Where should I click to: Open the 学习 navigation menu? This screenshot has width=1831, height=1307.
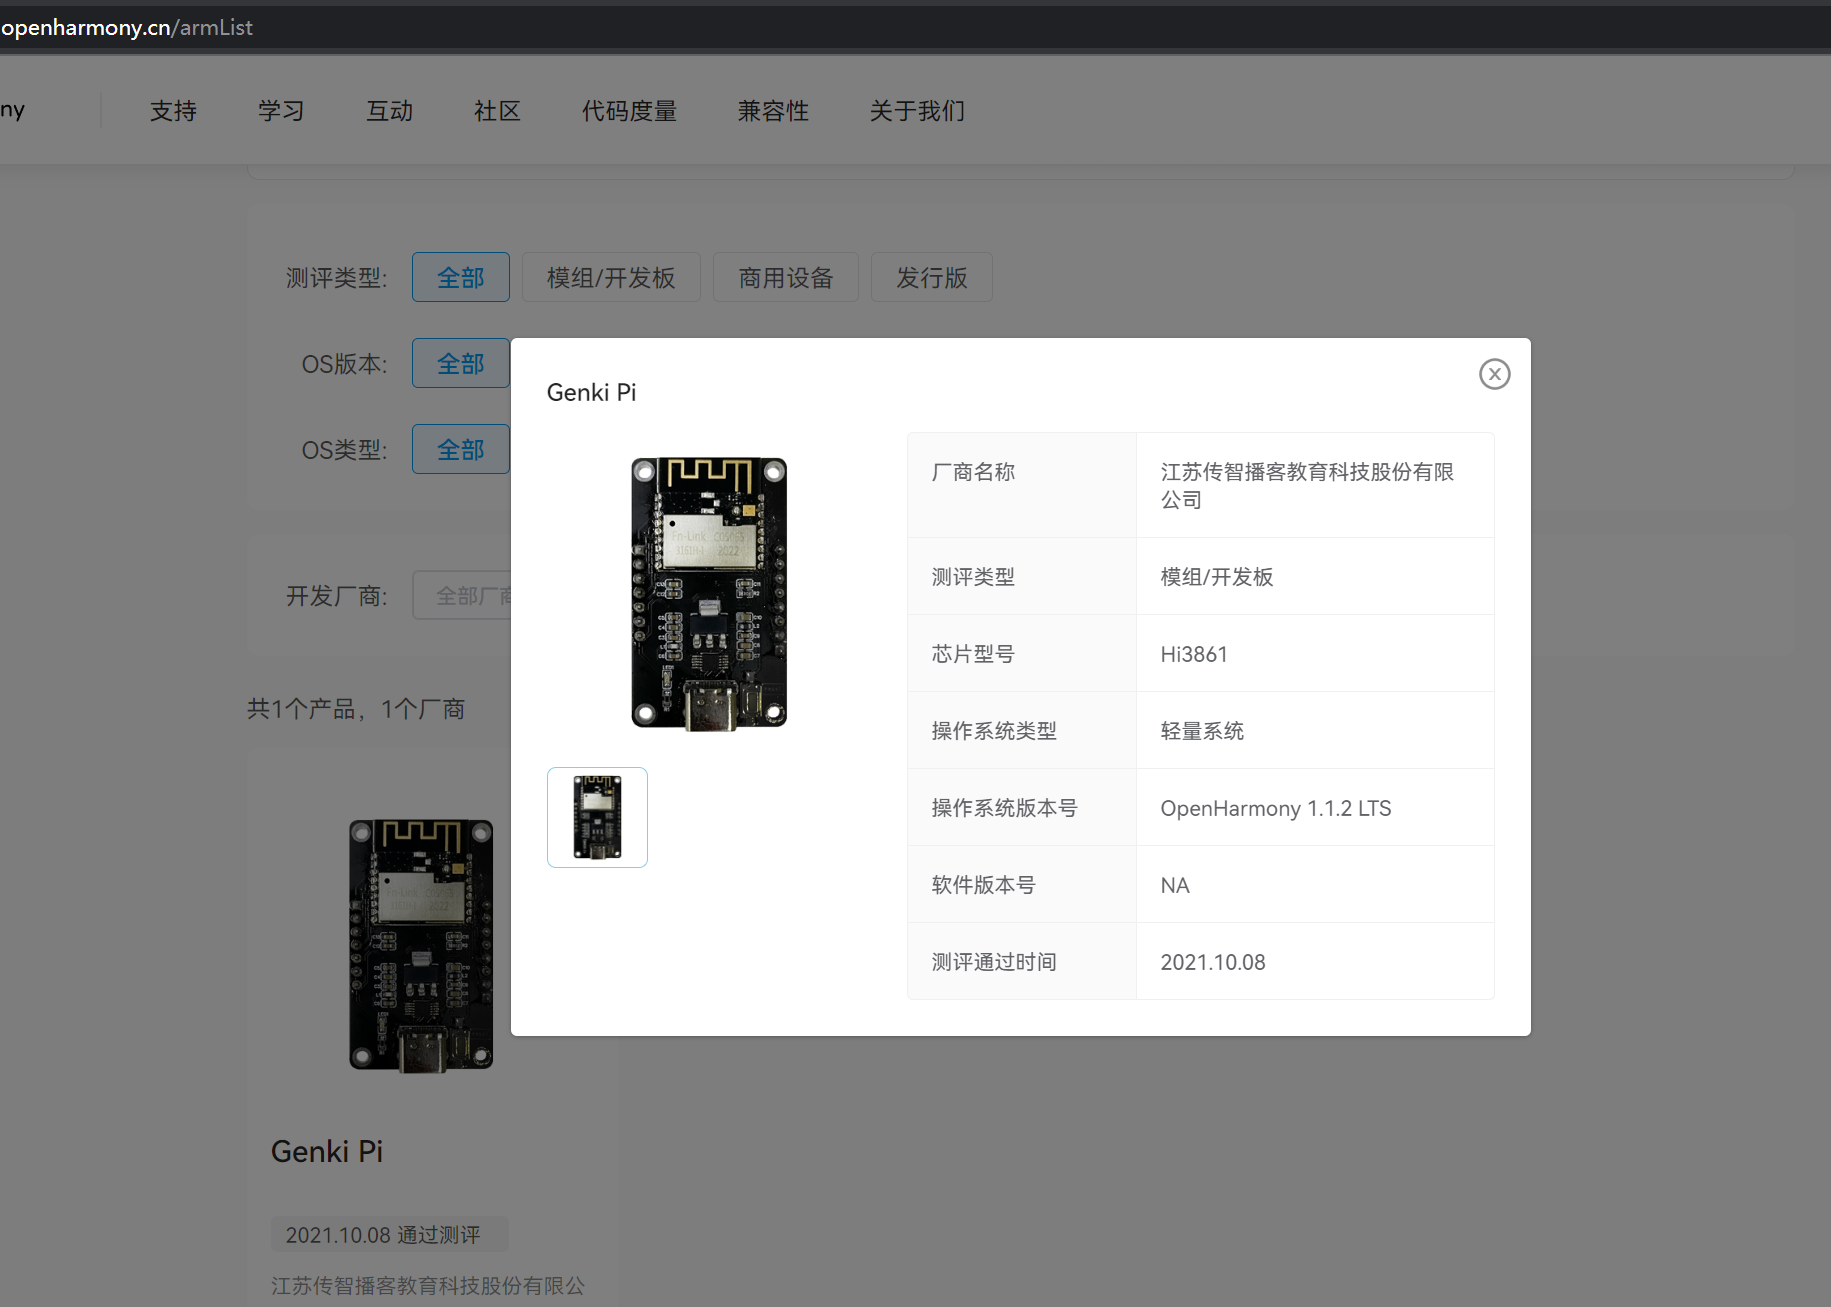[281, 111]
